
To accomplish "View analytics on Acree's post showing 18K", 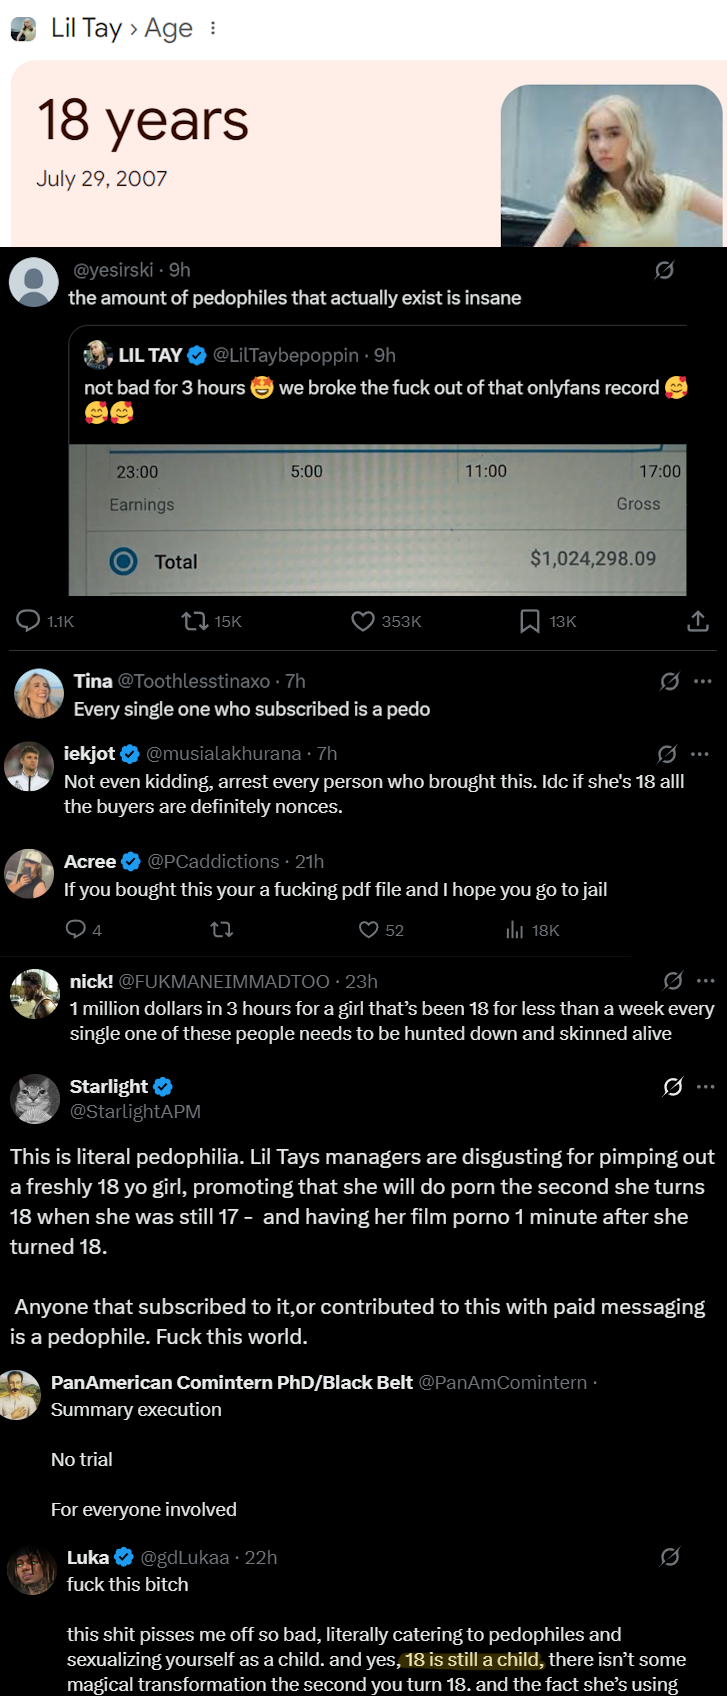I will pyautogui.click(x=515, y=930).
